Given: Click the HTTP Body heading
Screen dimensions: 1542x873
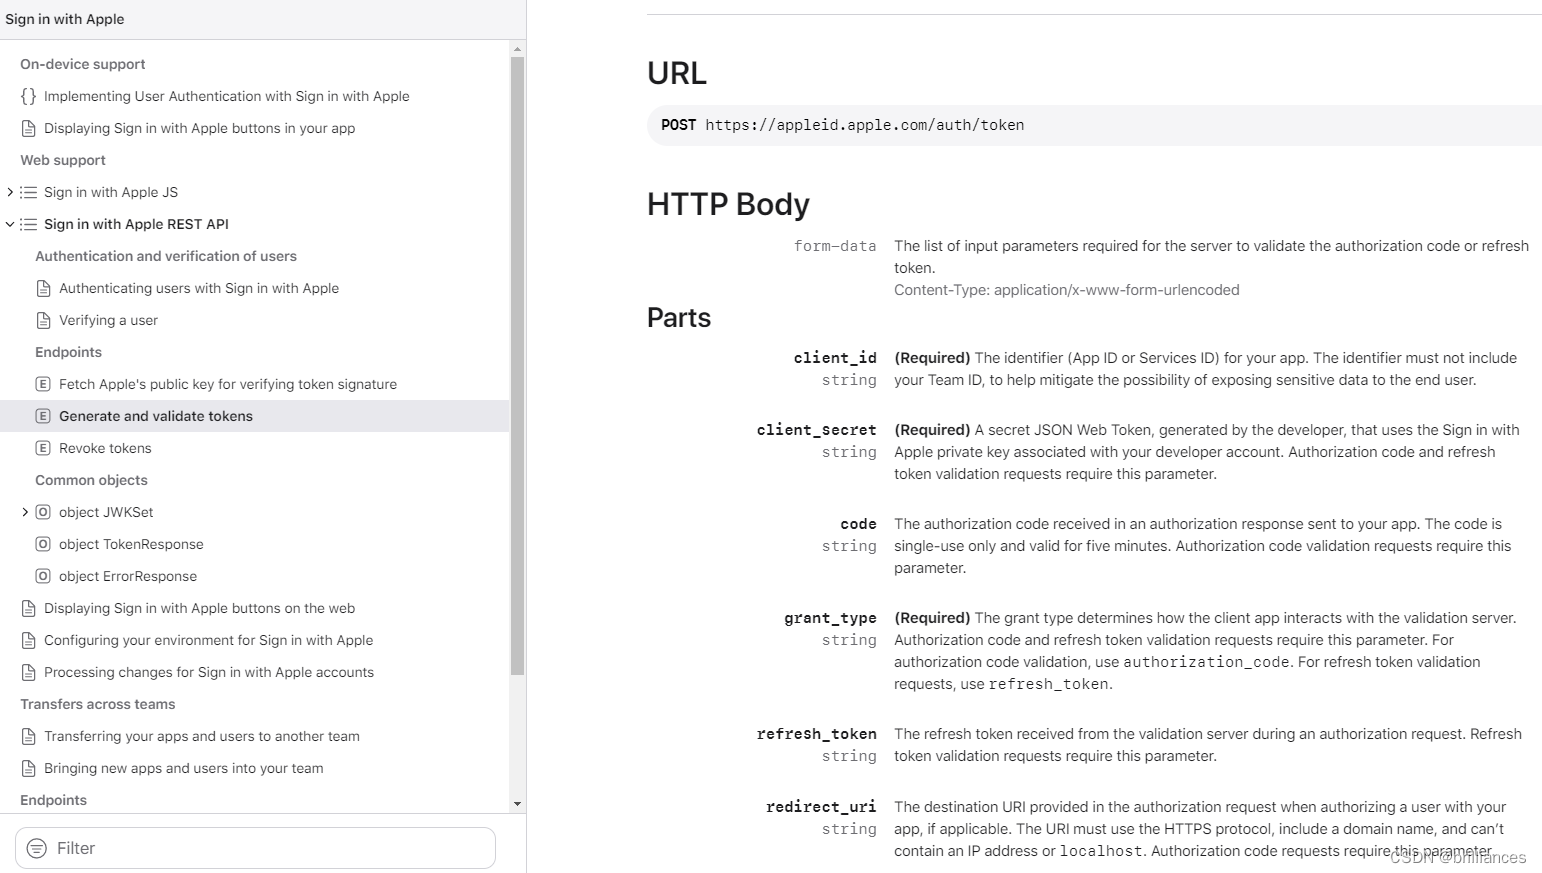Looking at the screenshot, I should (728, 204).
